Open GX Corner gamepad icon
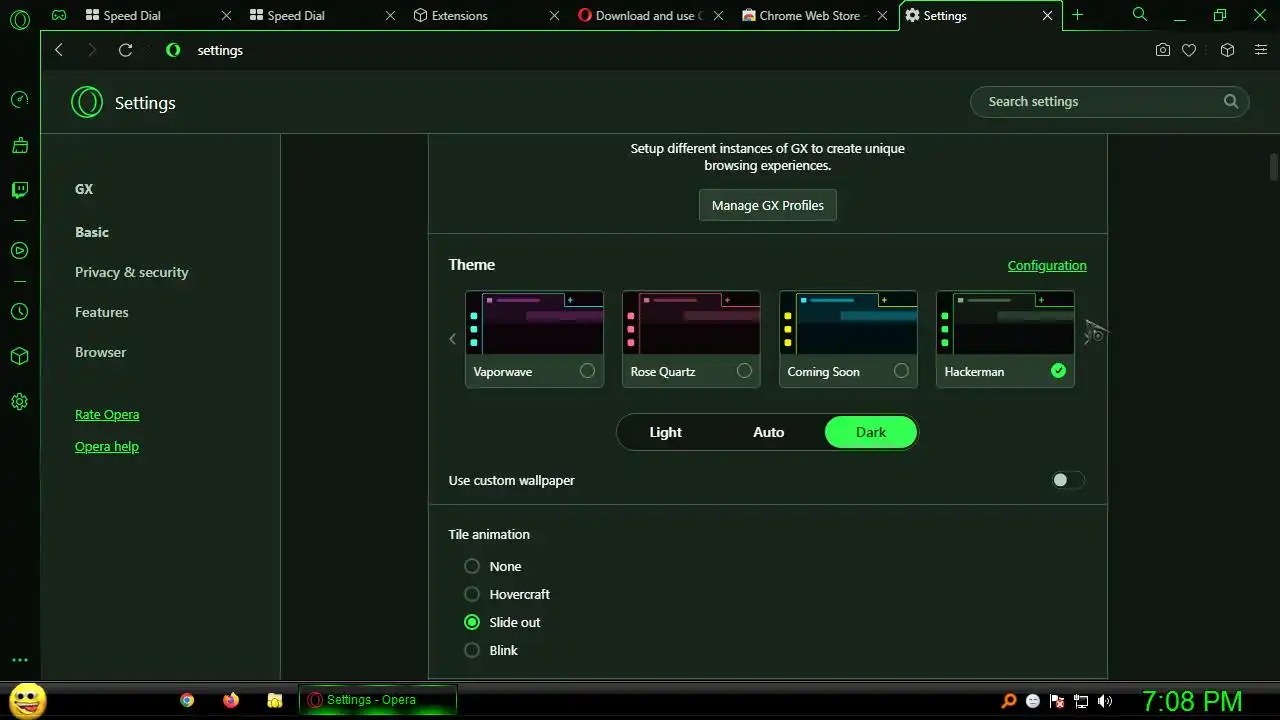1280x720 pixels. [x=59, y=15]
